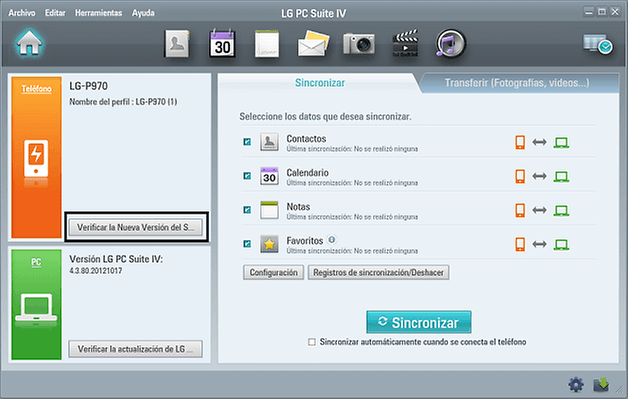This screenshot has width=628, height=399.
Task: Enable Sincronizar automáticamente checkbox
Action: click(312, 342)
